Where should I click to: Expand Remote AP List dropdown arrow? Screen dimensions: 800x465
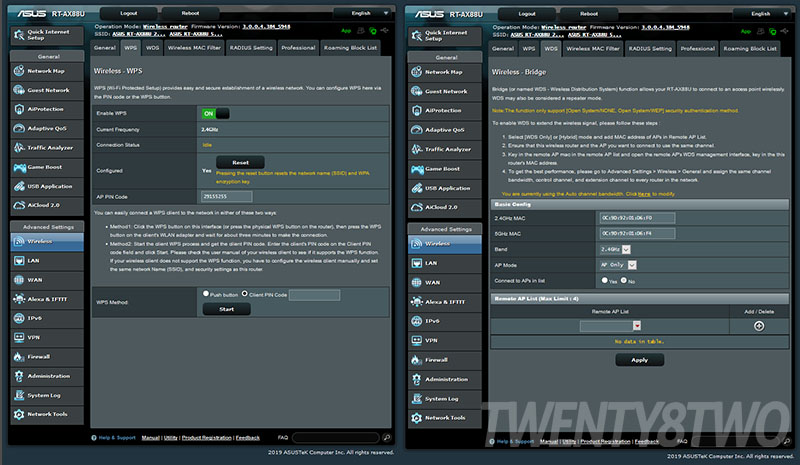pyautogui.click(x=637, y=326)
